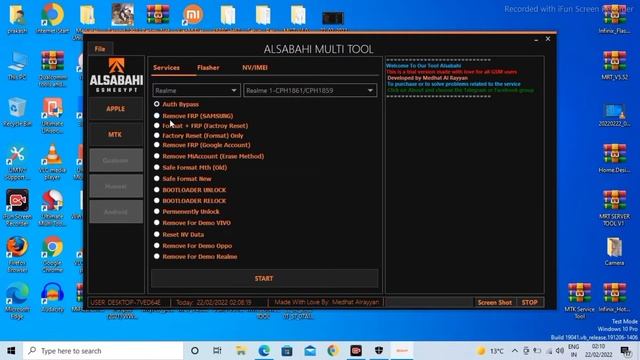
Task: Open the Realme brand dropdown
Action: click(196, 90)
